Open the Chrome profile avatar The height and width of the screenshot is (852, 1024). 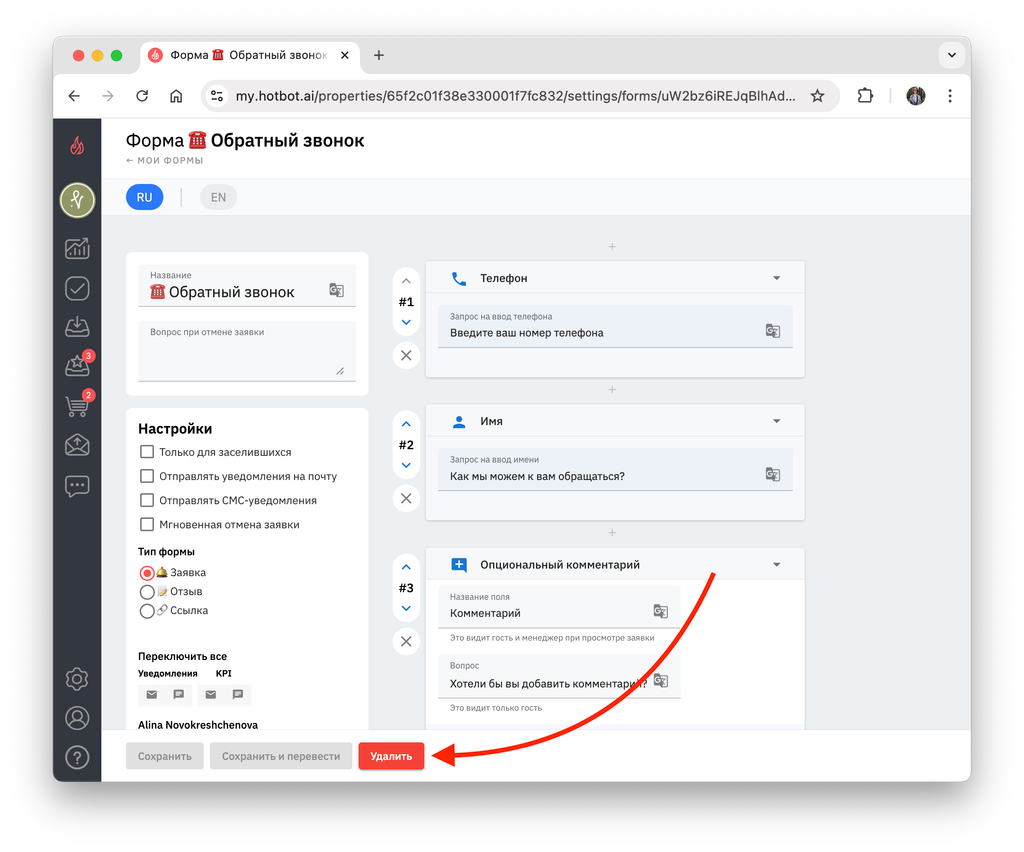pos(916,96)
